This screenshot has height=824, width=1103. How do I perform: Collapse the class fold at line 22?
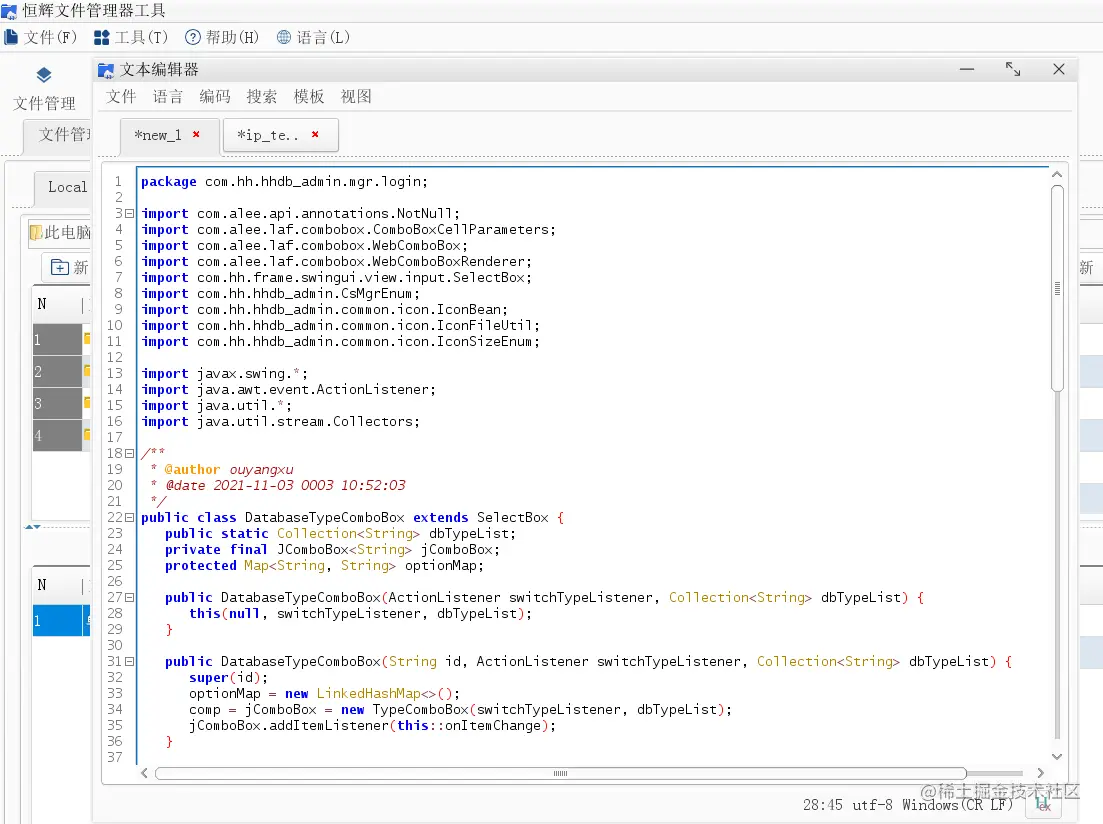click(x=129, y=517)
